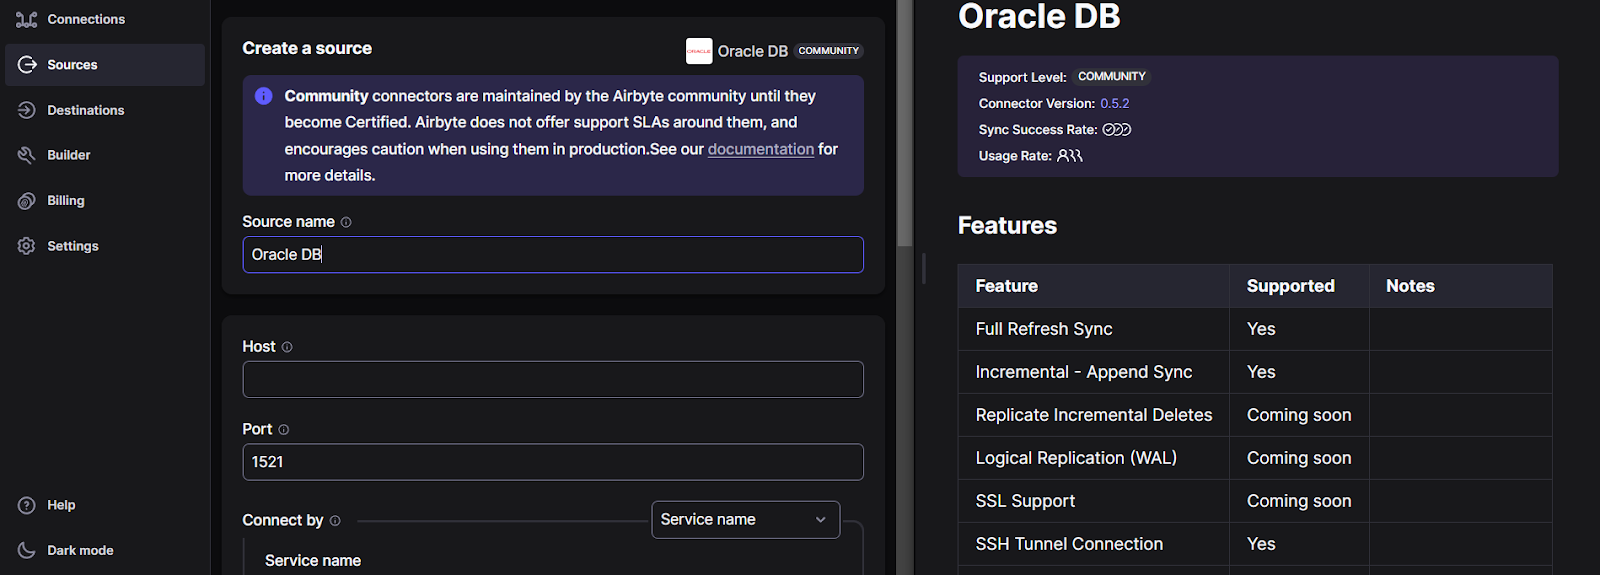Click the Port info icon

click(284, 430)
